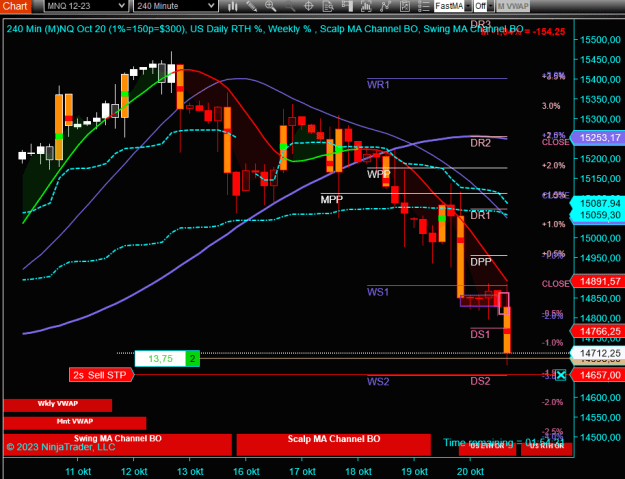Click the M VWAP toolbar button

(513, 6)
